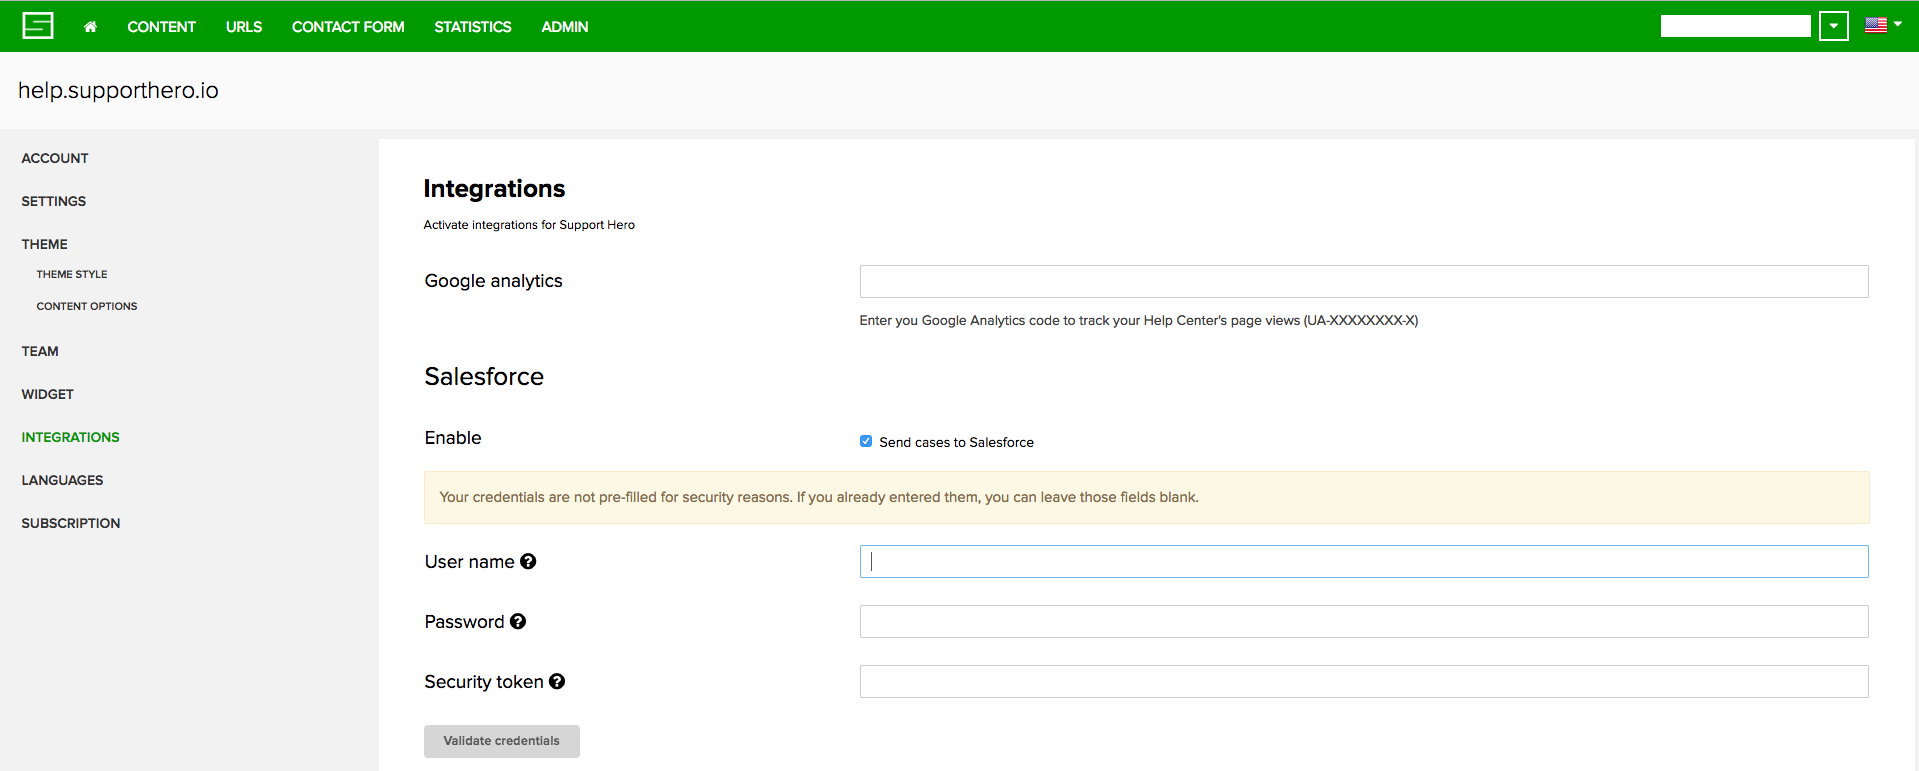
Task: Open the US flag language selector
Action: click(1882, 26)
